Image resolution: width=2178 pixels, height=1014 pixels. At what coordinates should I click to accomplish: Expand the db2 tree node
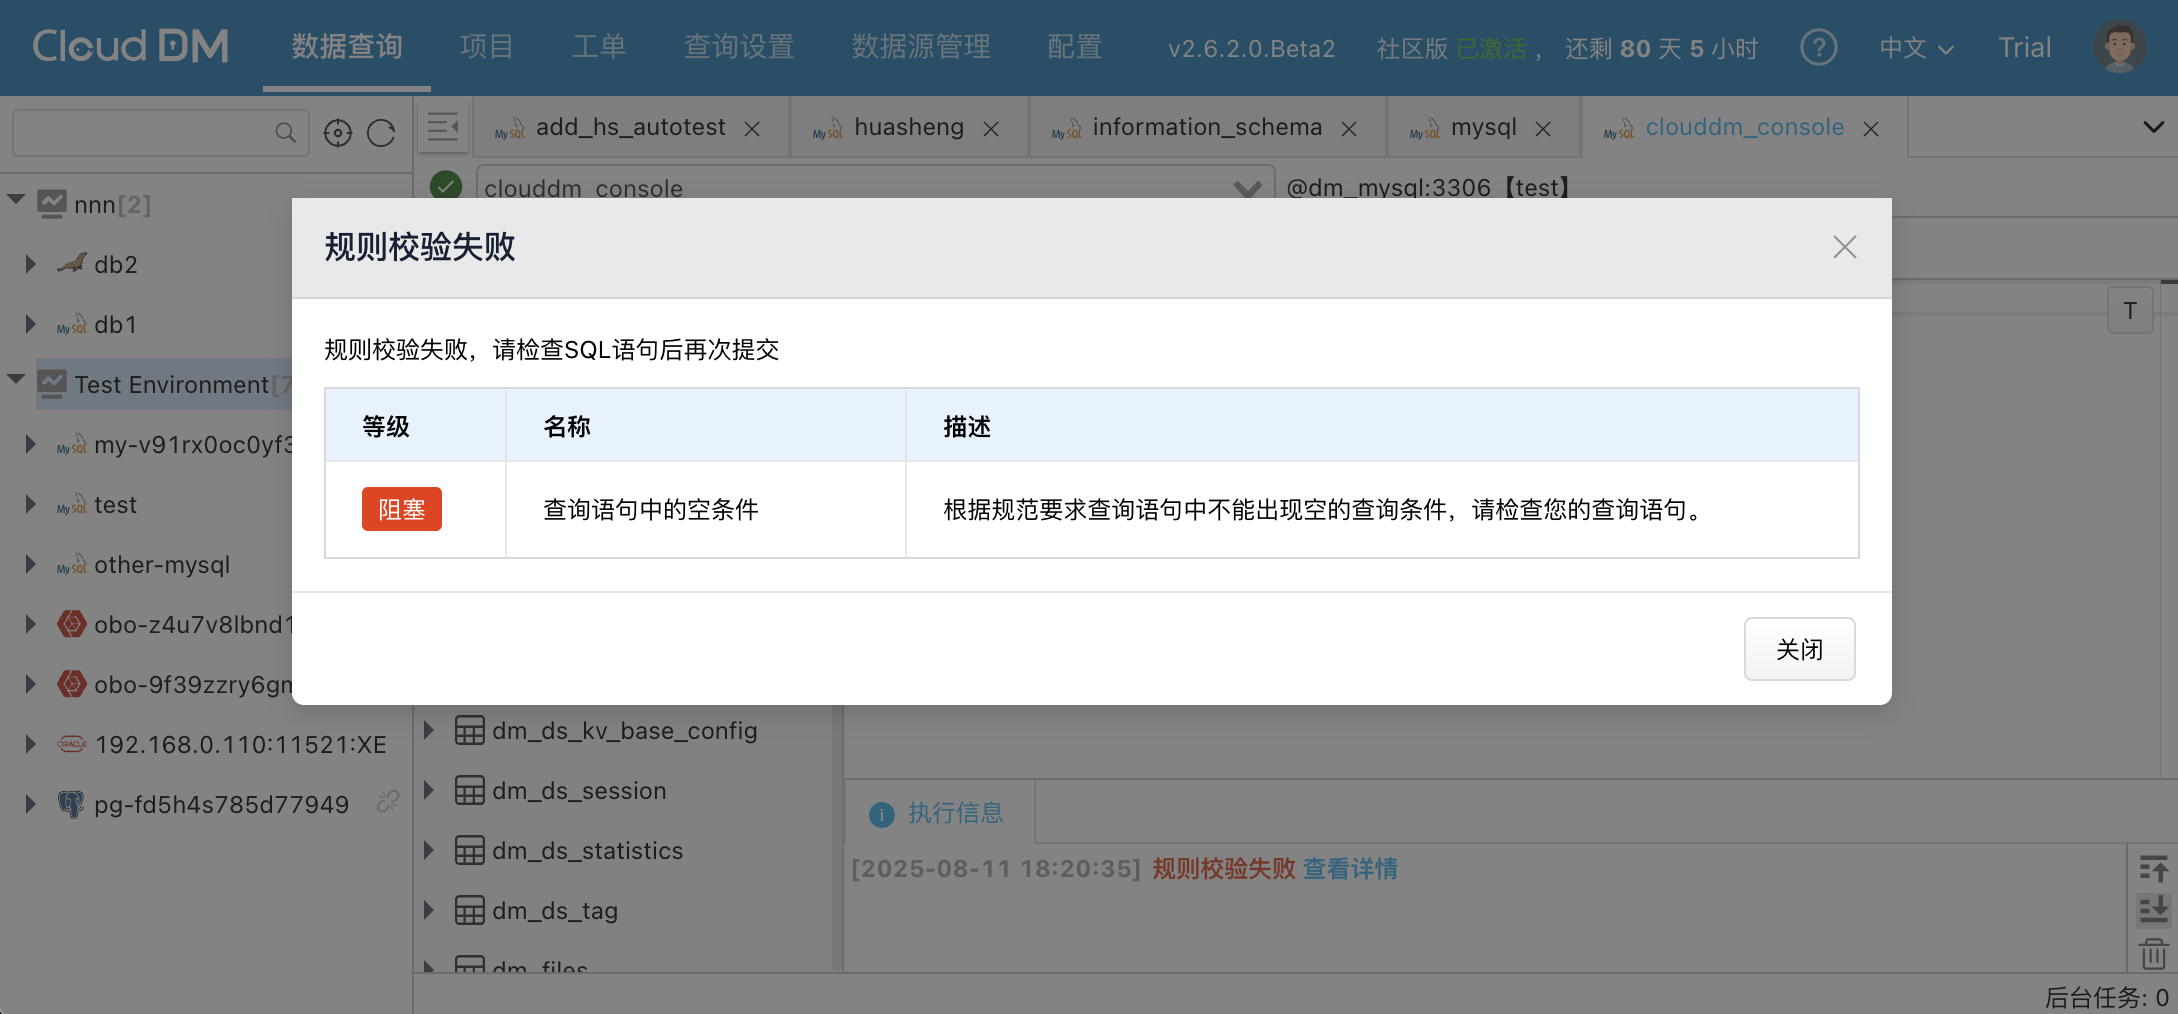click(30, 264)
